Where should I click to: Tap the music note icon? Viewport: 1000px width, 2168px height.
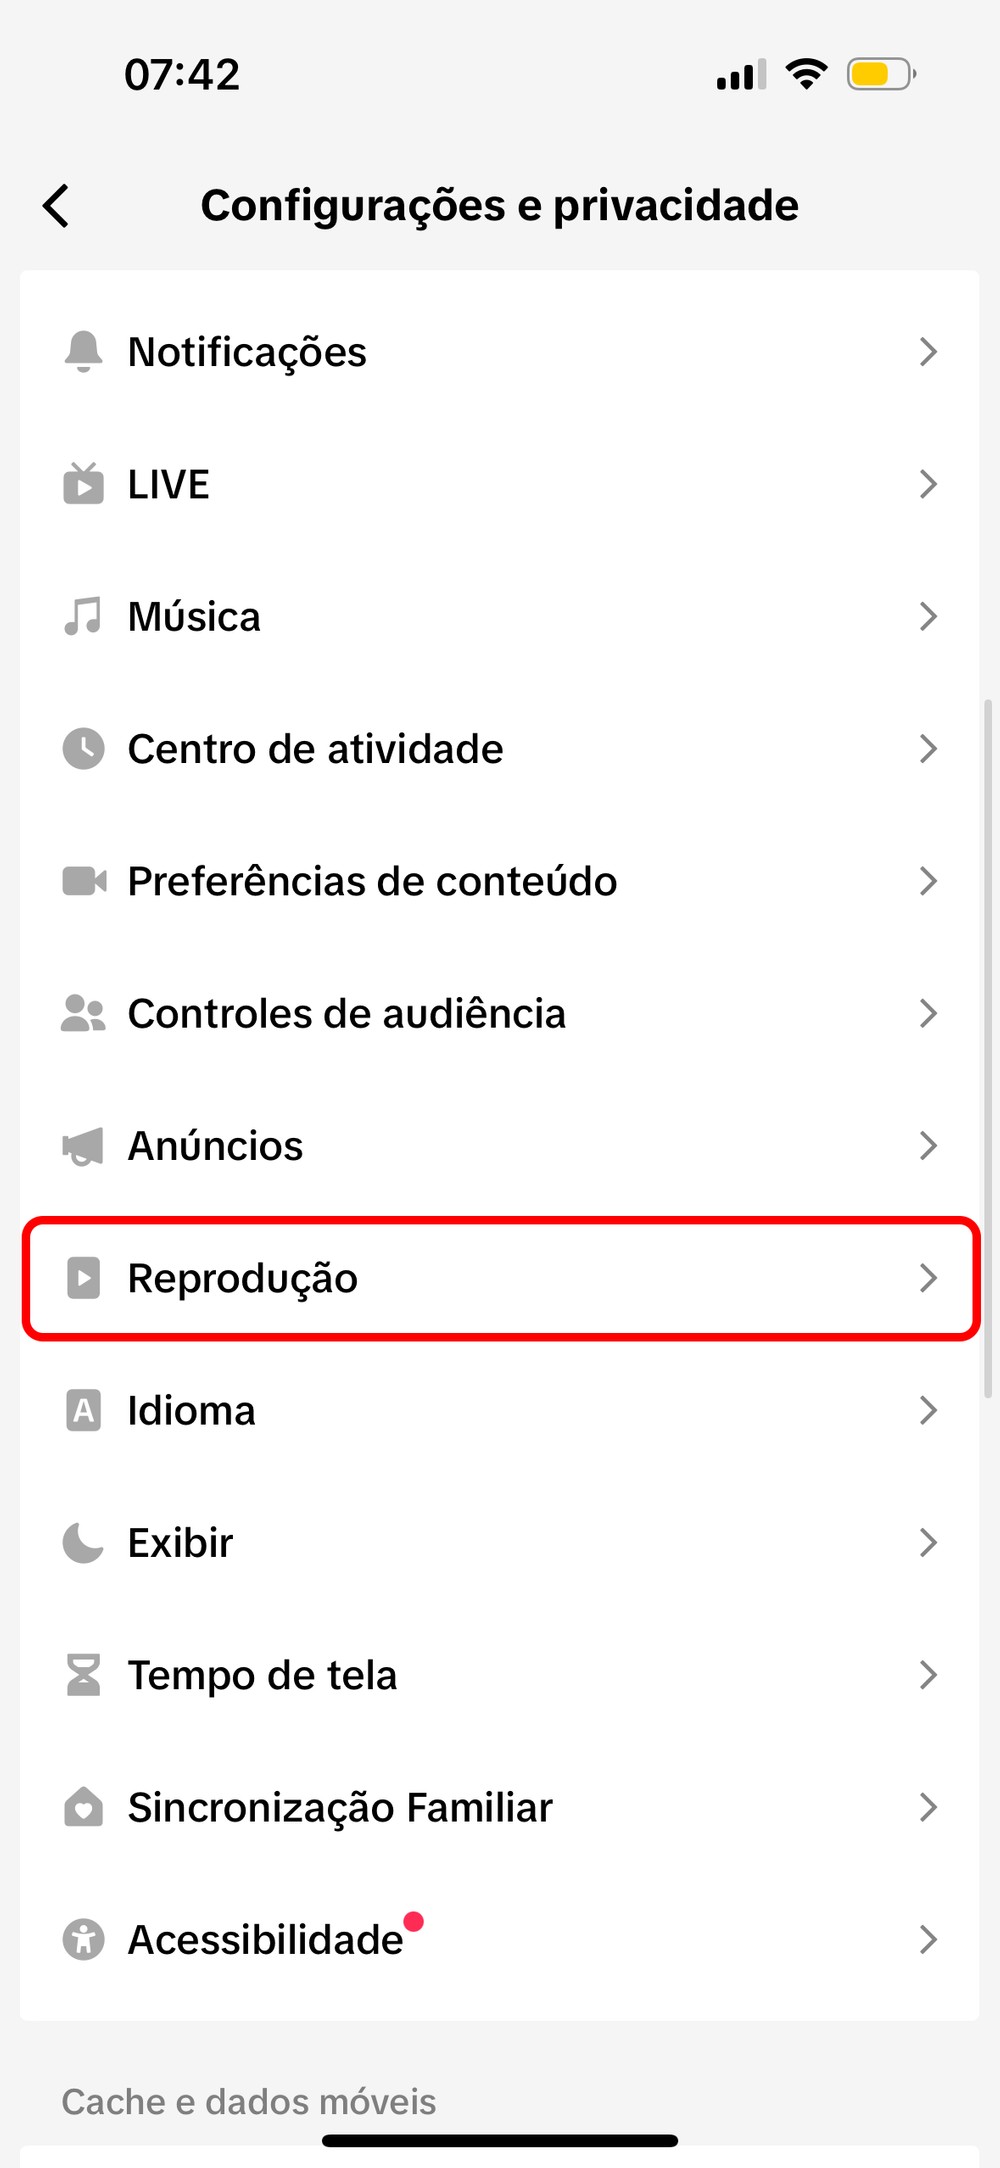click(x=83, y=616)
